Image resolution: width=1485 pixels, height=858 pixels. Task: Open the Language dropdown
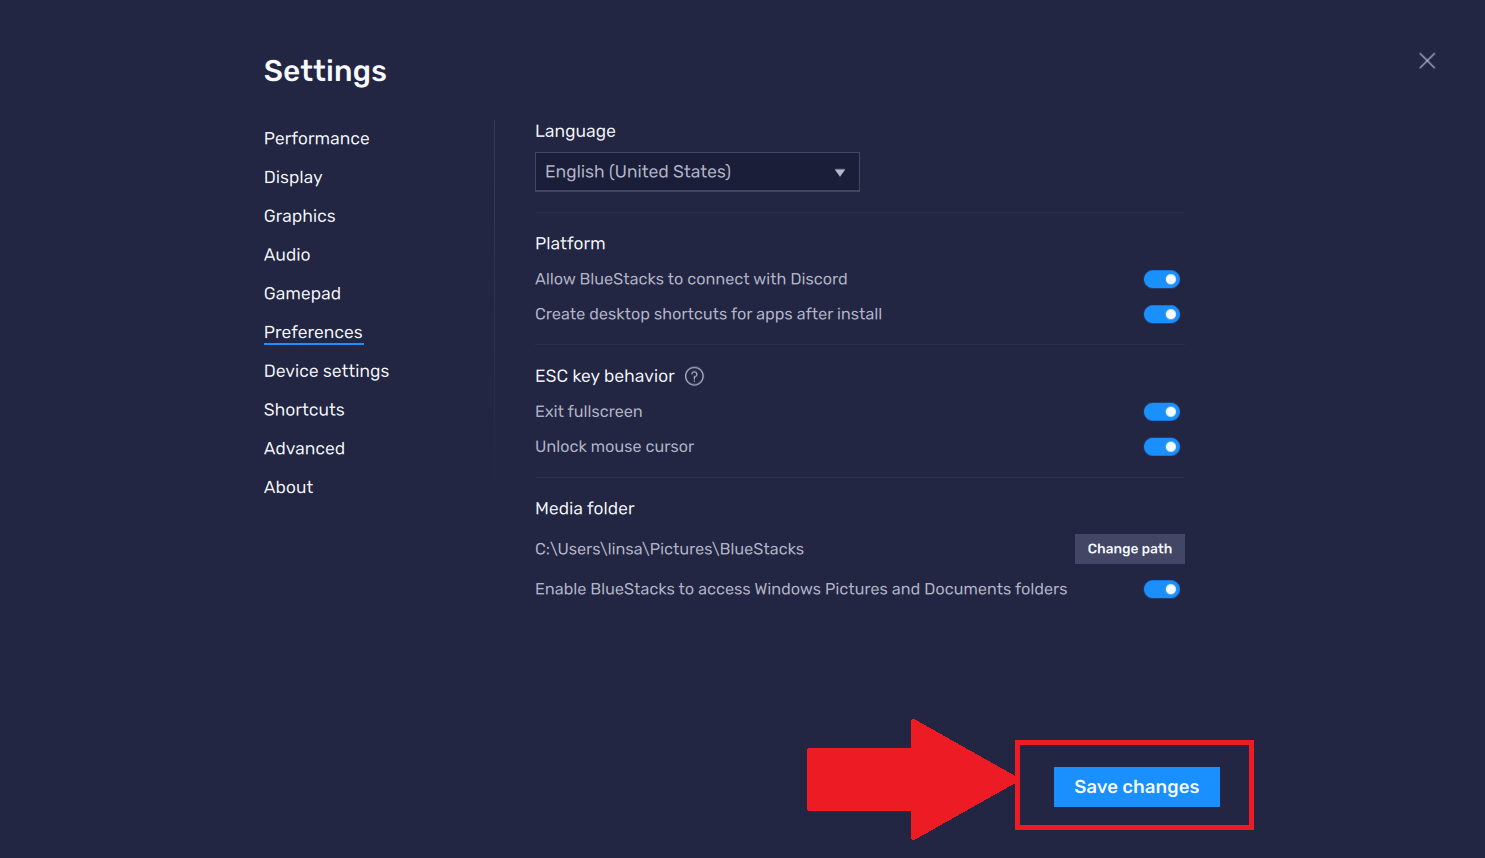click(696, 172)
